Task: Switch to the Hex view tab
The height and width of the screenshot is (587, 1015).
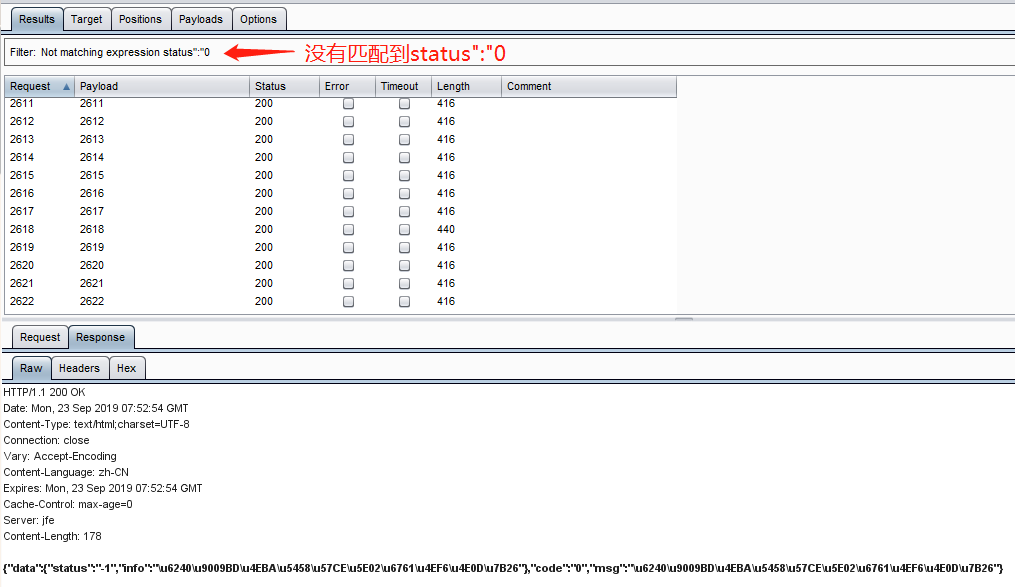Action: pyautogui.click(x=127, y=368)
